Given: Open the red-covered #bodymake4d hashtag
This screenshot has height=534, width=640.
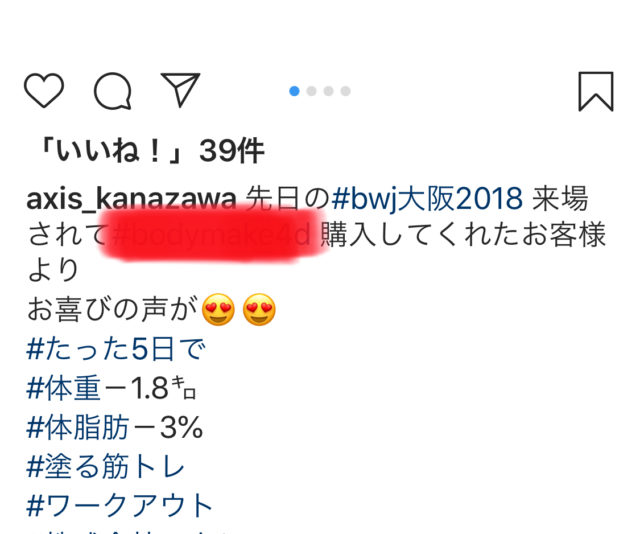Looking at the screenshot, I should pyautogui.click(x=211, y=235).
